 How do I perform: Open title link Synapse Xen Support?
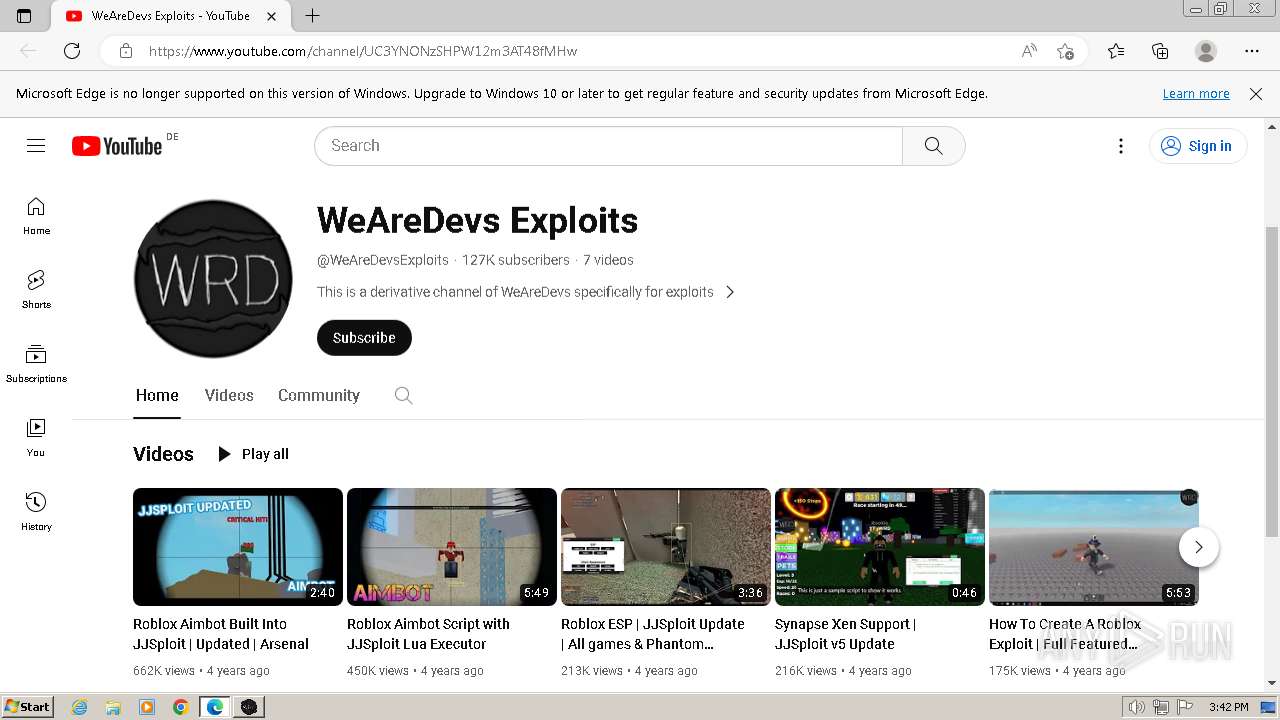pyautogui.click(x=845, y=634)
